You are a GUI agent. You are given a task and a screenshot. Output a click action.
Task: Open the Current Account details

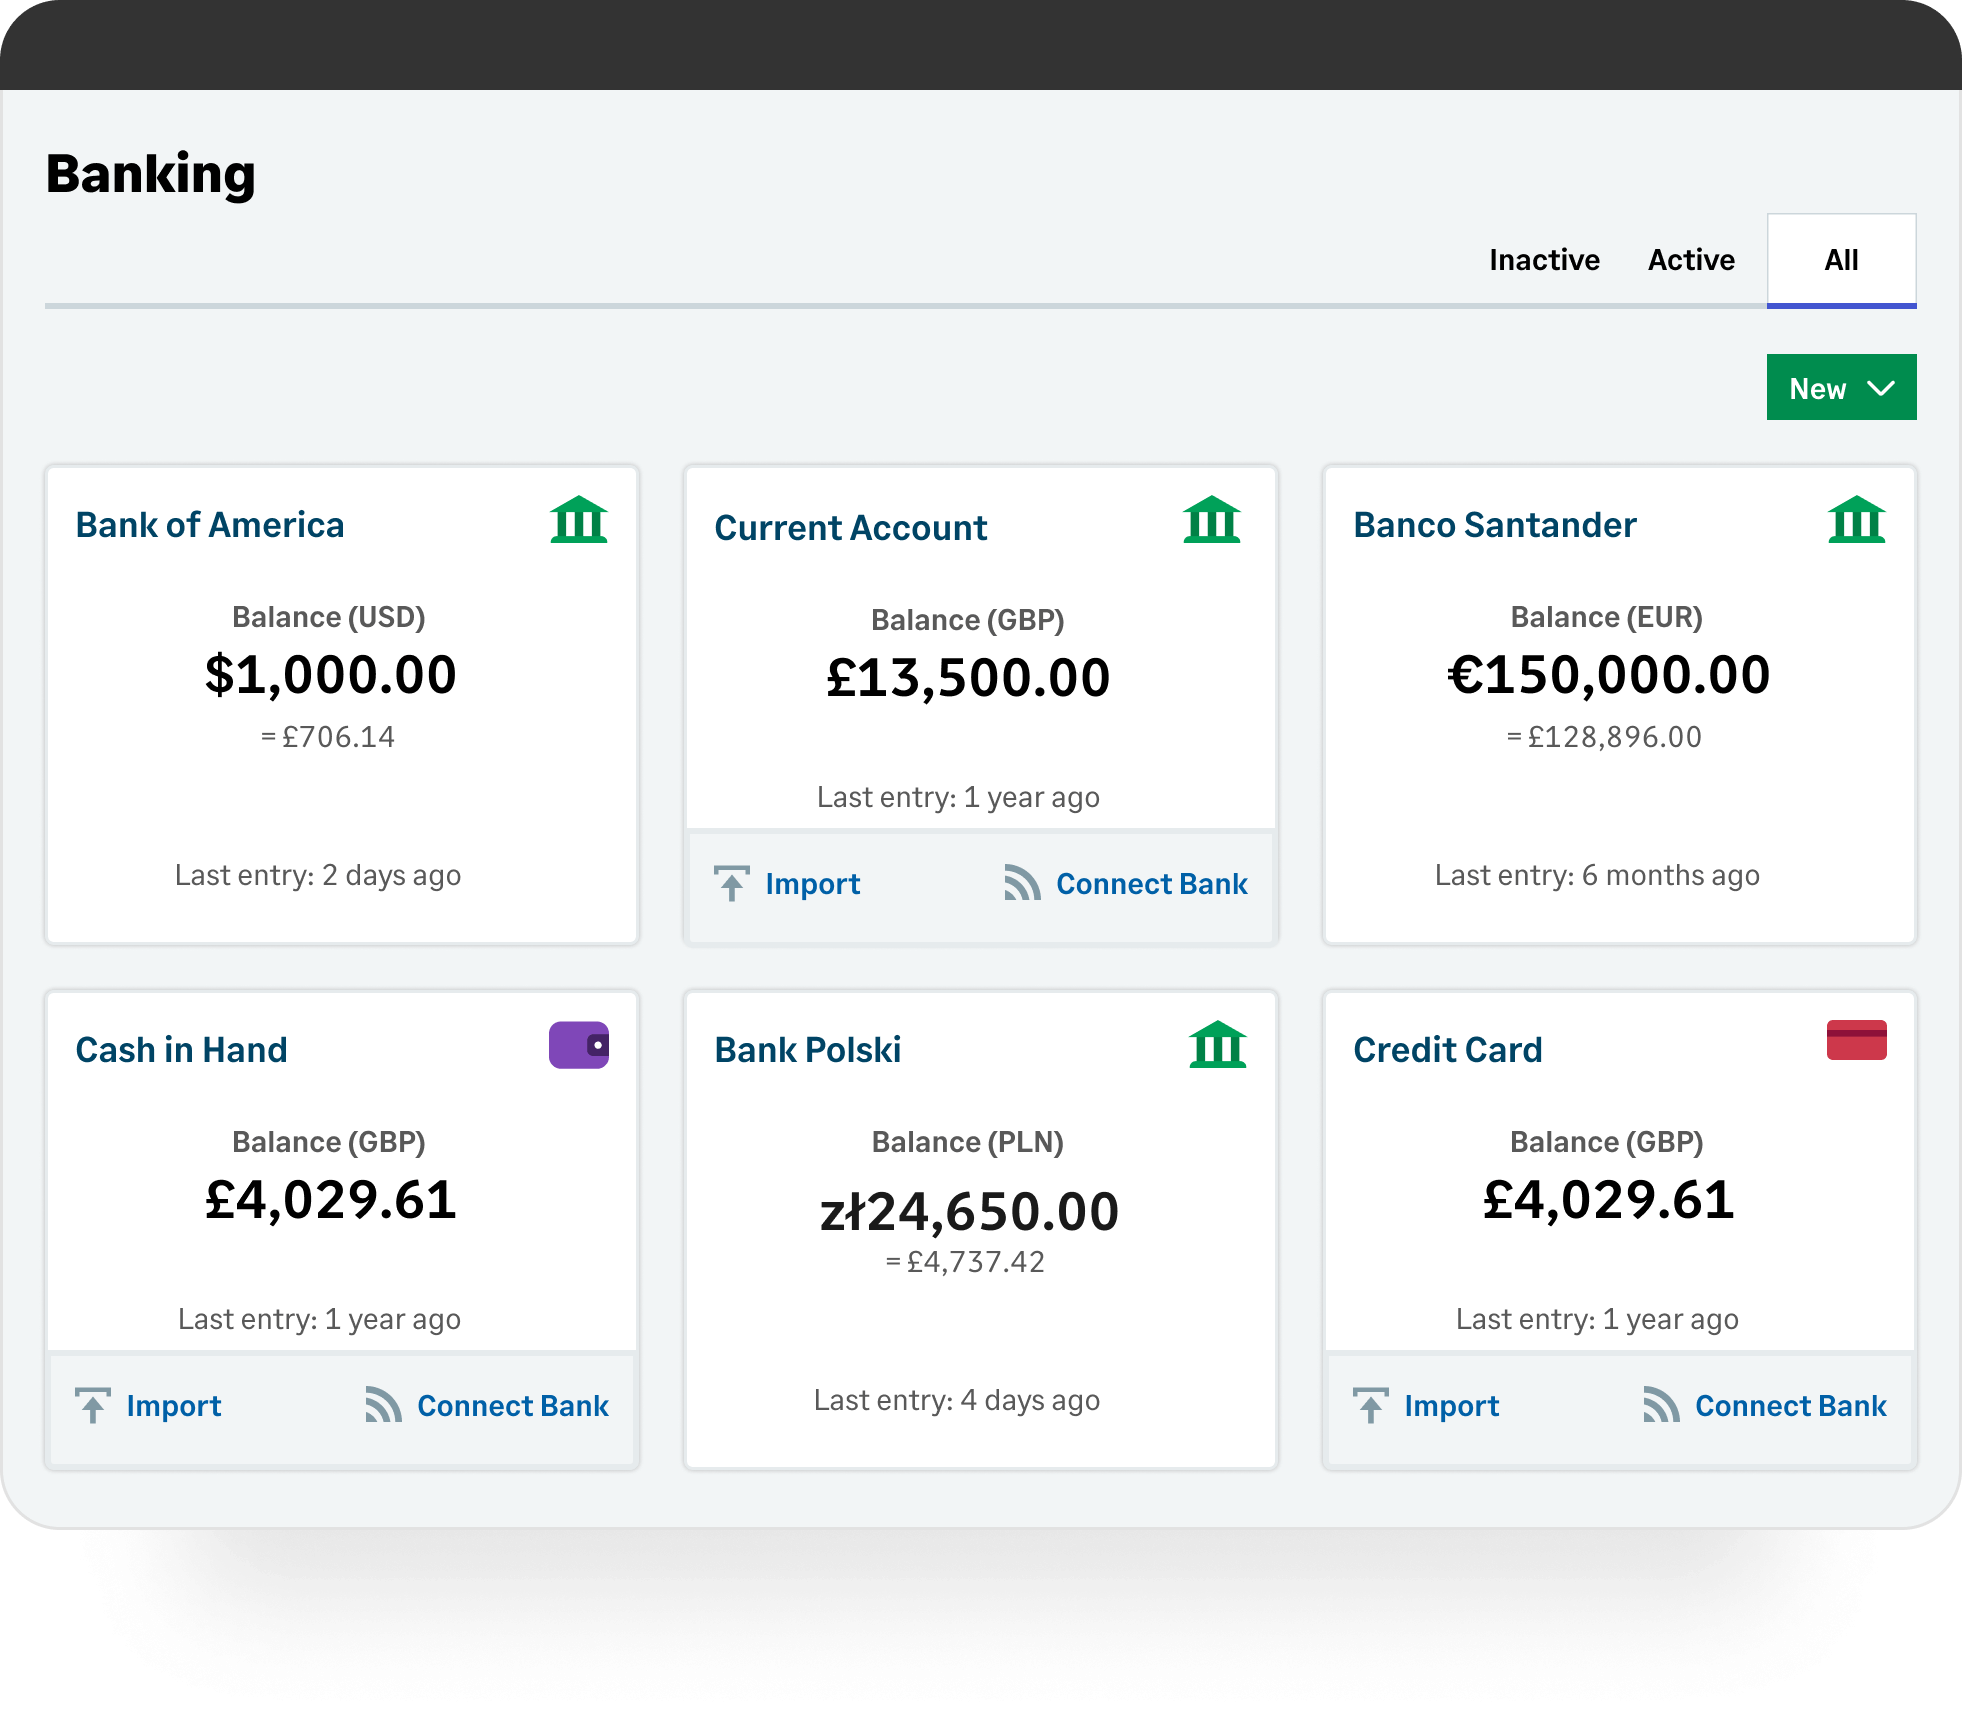click(x=850, y=527)
